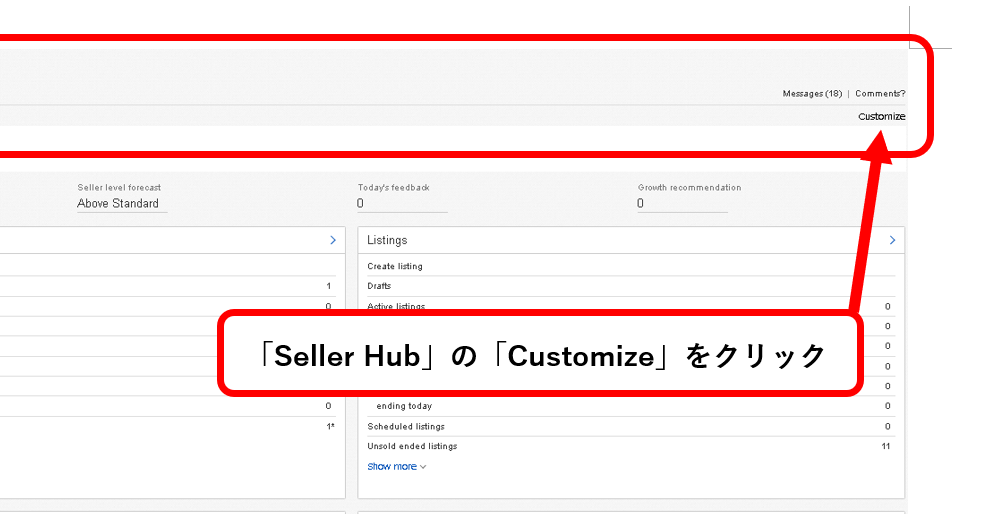The width and height of the screenshot is (990, 514).
Task: Click the Comments? link
Action: tap(880, 93)
